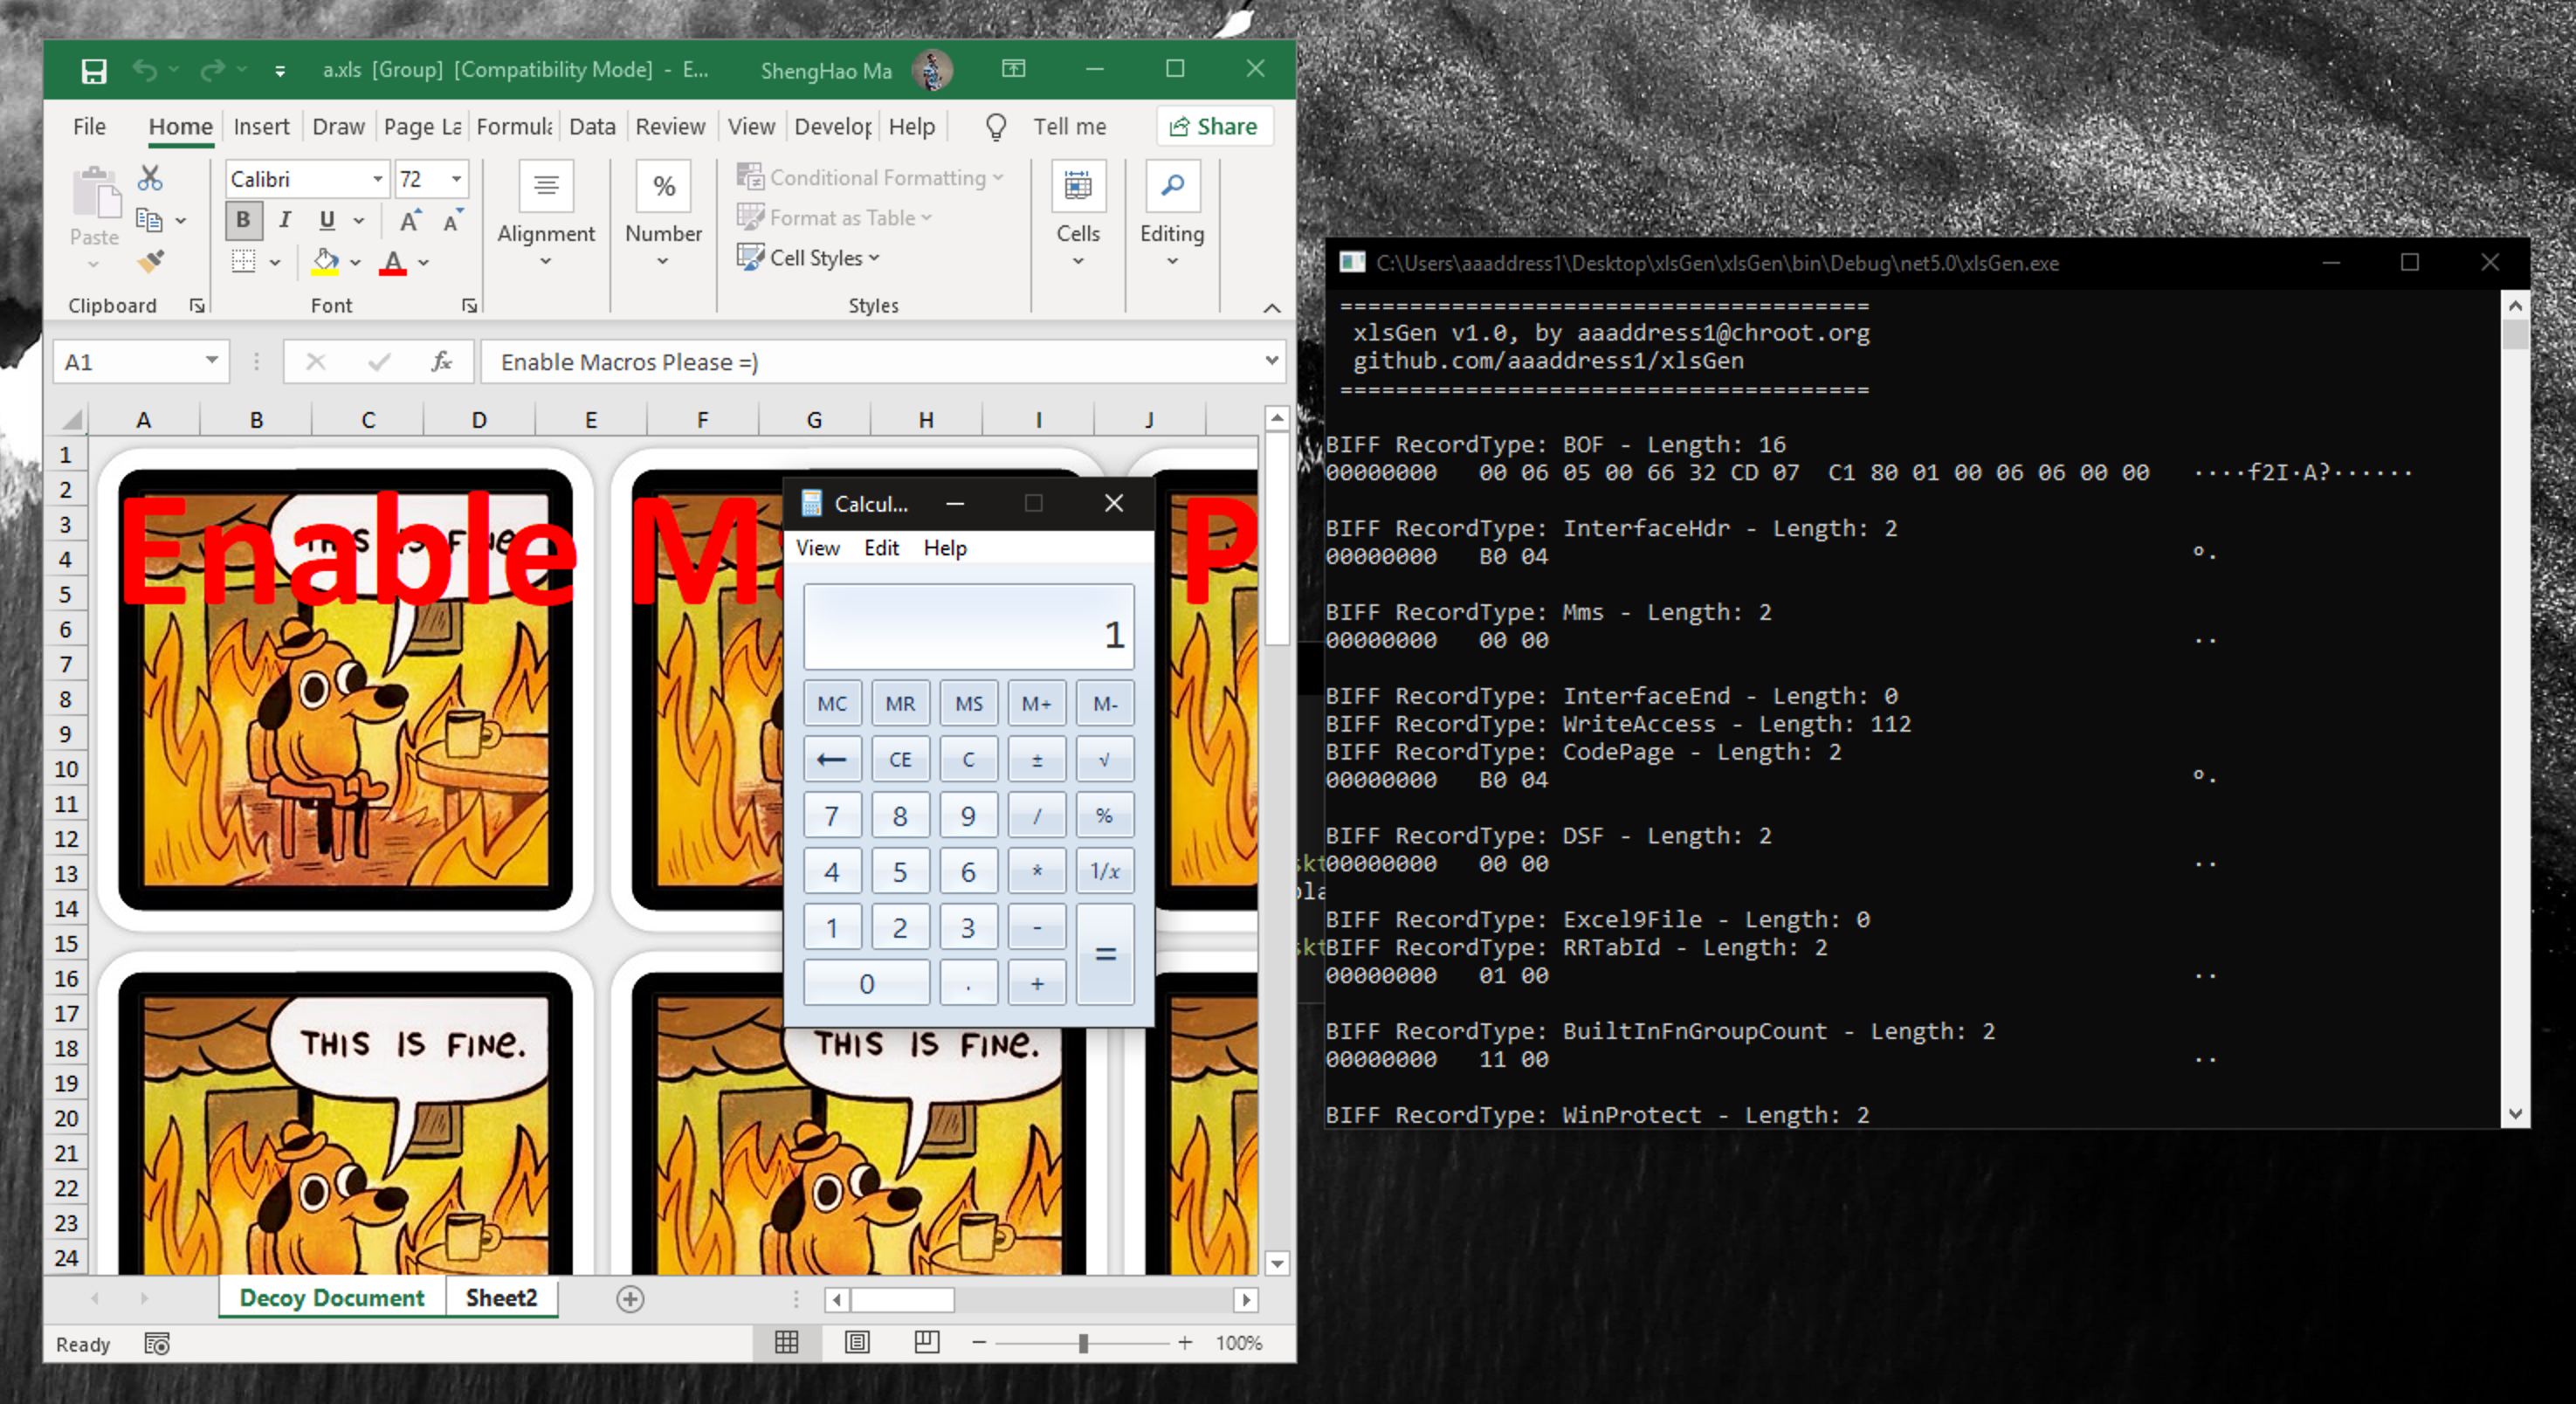This screenshot has width=2576, height=1404.
Task: Open the Name Box dropdown arrow
Action: [x=212, y=361]
